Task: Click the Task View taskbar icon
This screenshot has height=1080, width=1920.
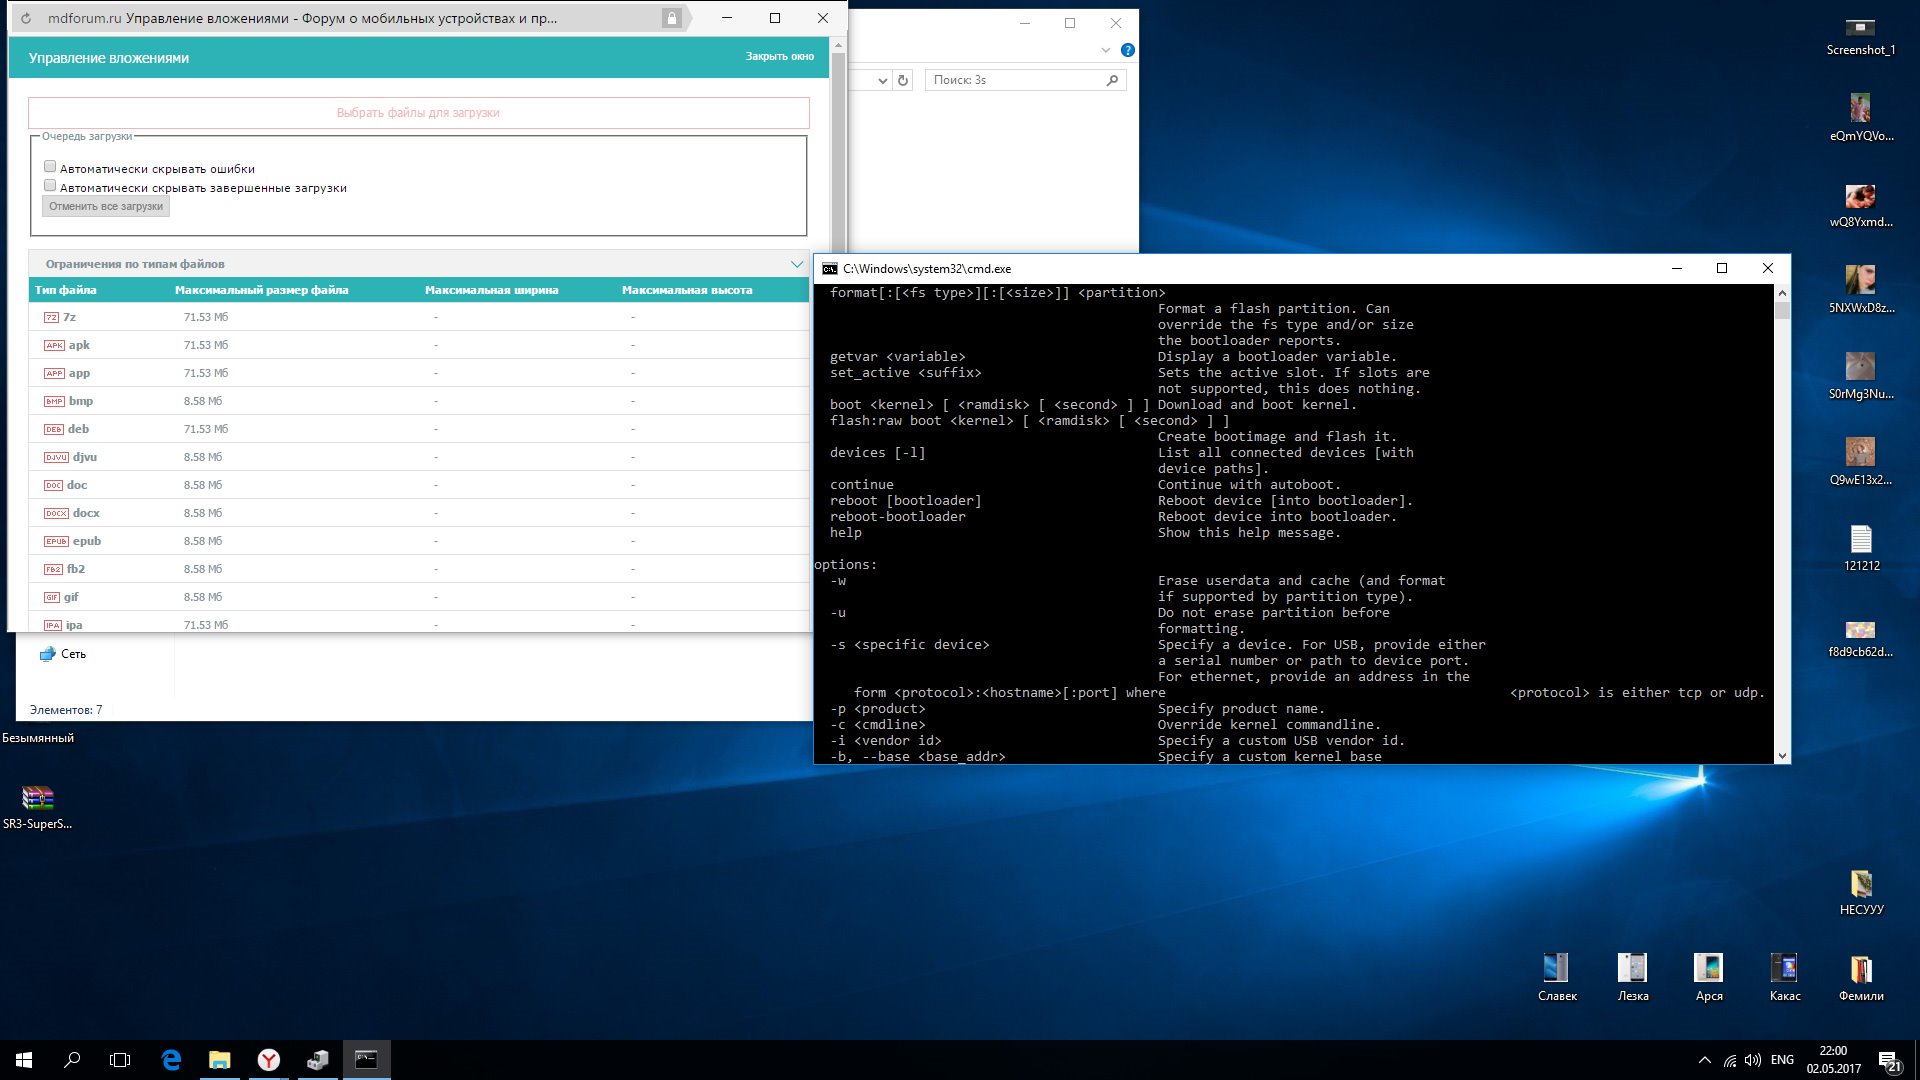Action: coord(120,1060)
